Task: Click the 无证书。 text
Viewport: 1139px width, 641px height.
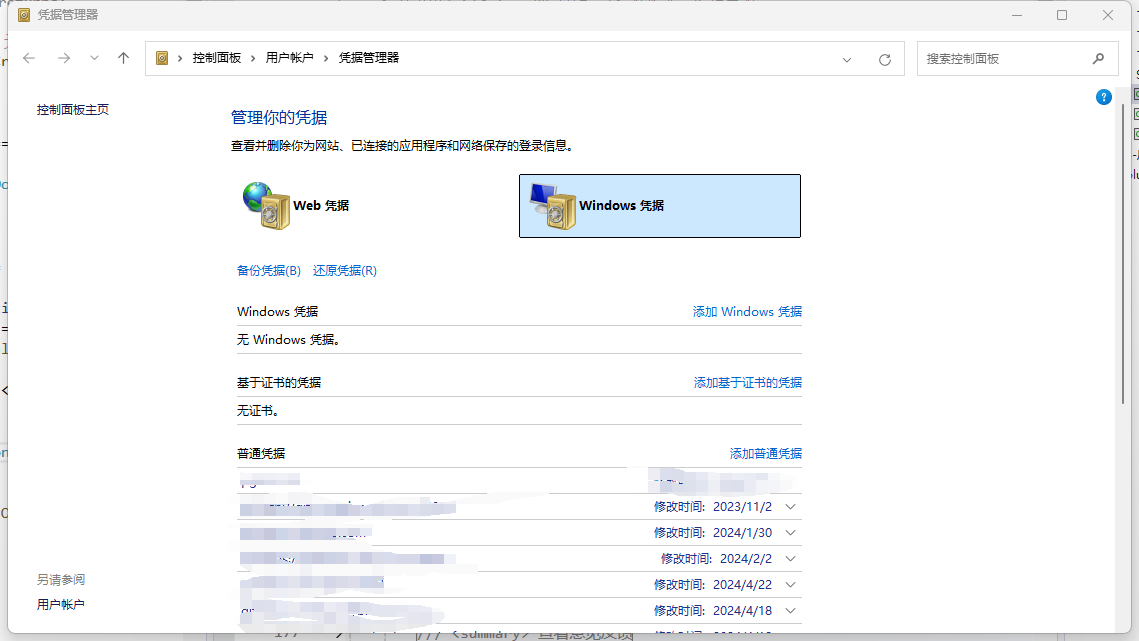Action: [x=259, y=411]
